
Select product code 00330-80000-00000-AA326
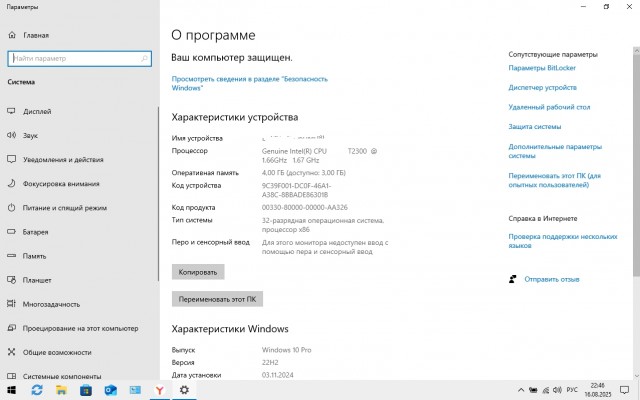[304, 208]
